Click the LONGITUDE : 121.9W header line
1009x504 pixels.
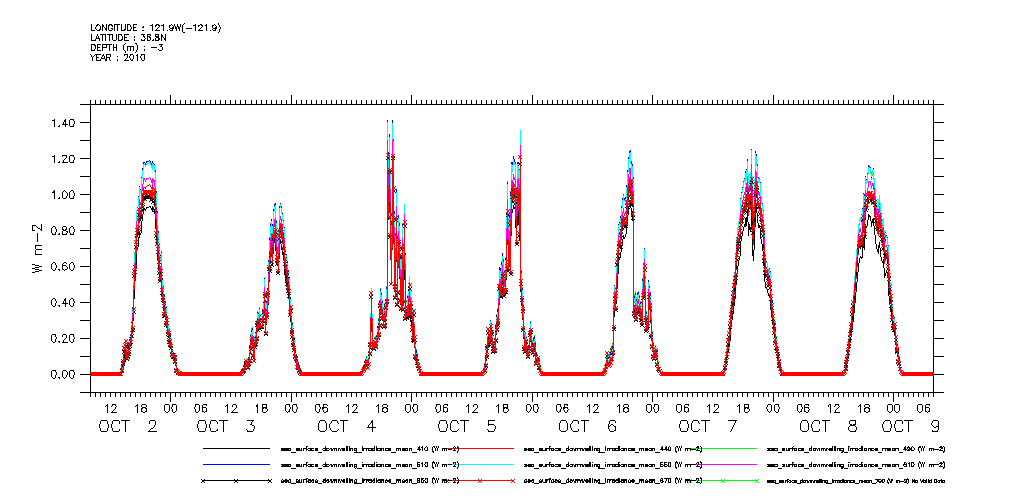coord(158,28)
